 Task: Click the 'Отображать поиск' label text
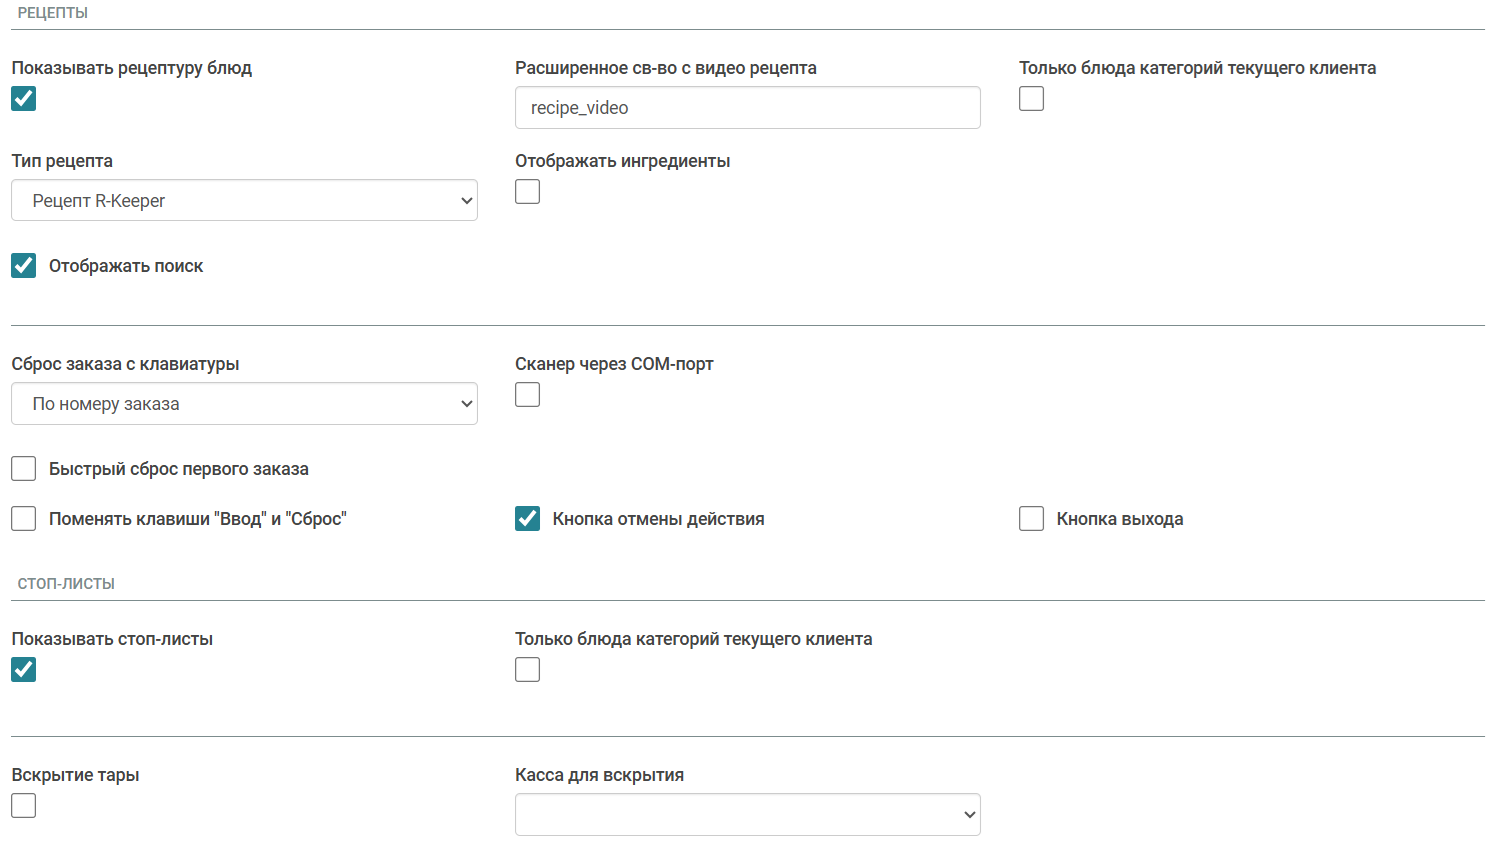(x=126, y=266)
